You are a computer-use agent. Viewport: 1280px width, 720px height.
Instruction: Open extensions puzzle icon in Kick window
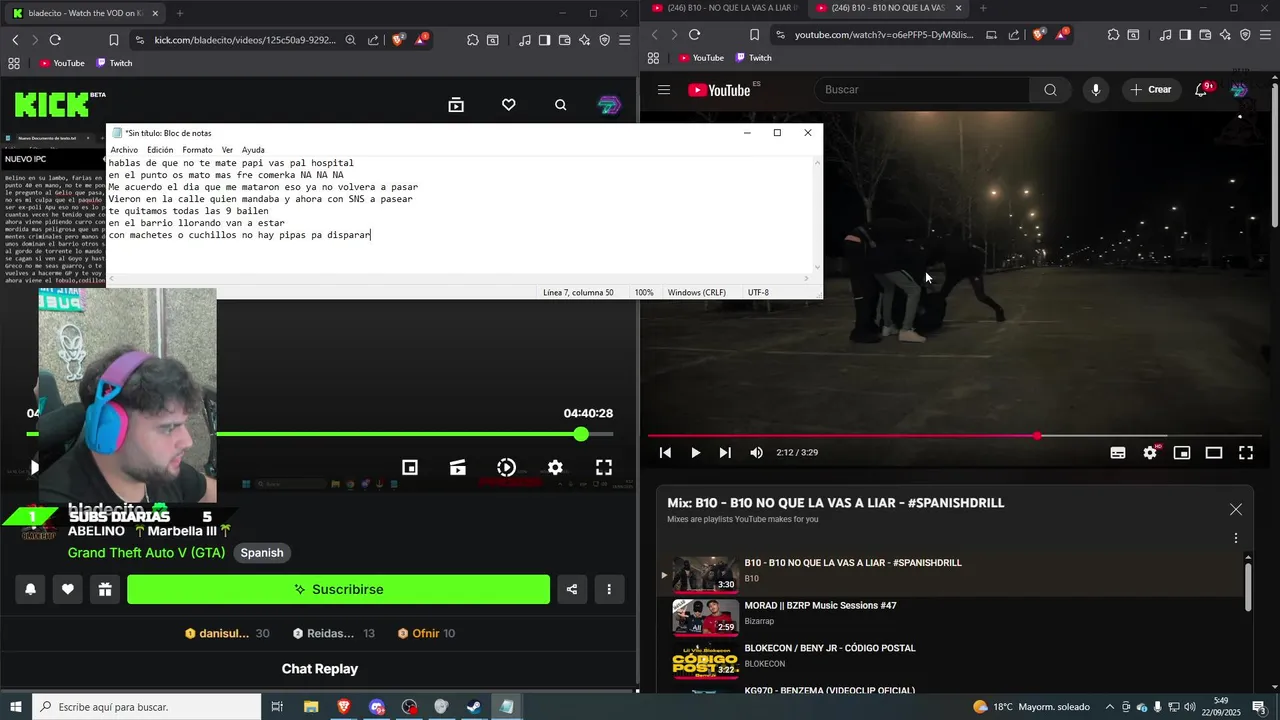(x=473, y=40)
